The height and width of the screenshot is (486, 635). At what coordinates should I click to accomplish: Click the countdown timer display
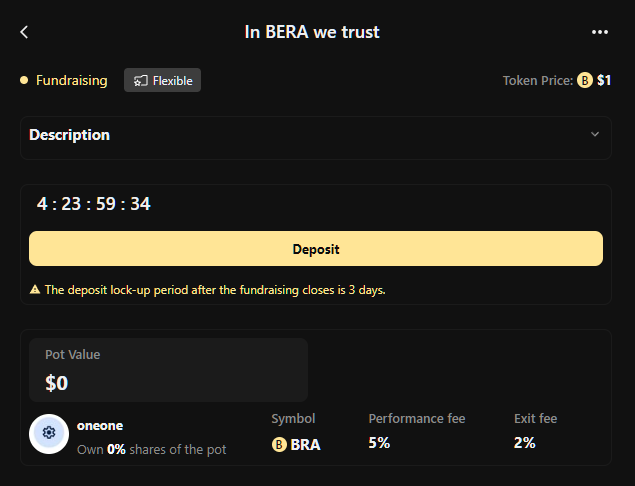tap(94, 204)
